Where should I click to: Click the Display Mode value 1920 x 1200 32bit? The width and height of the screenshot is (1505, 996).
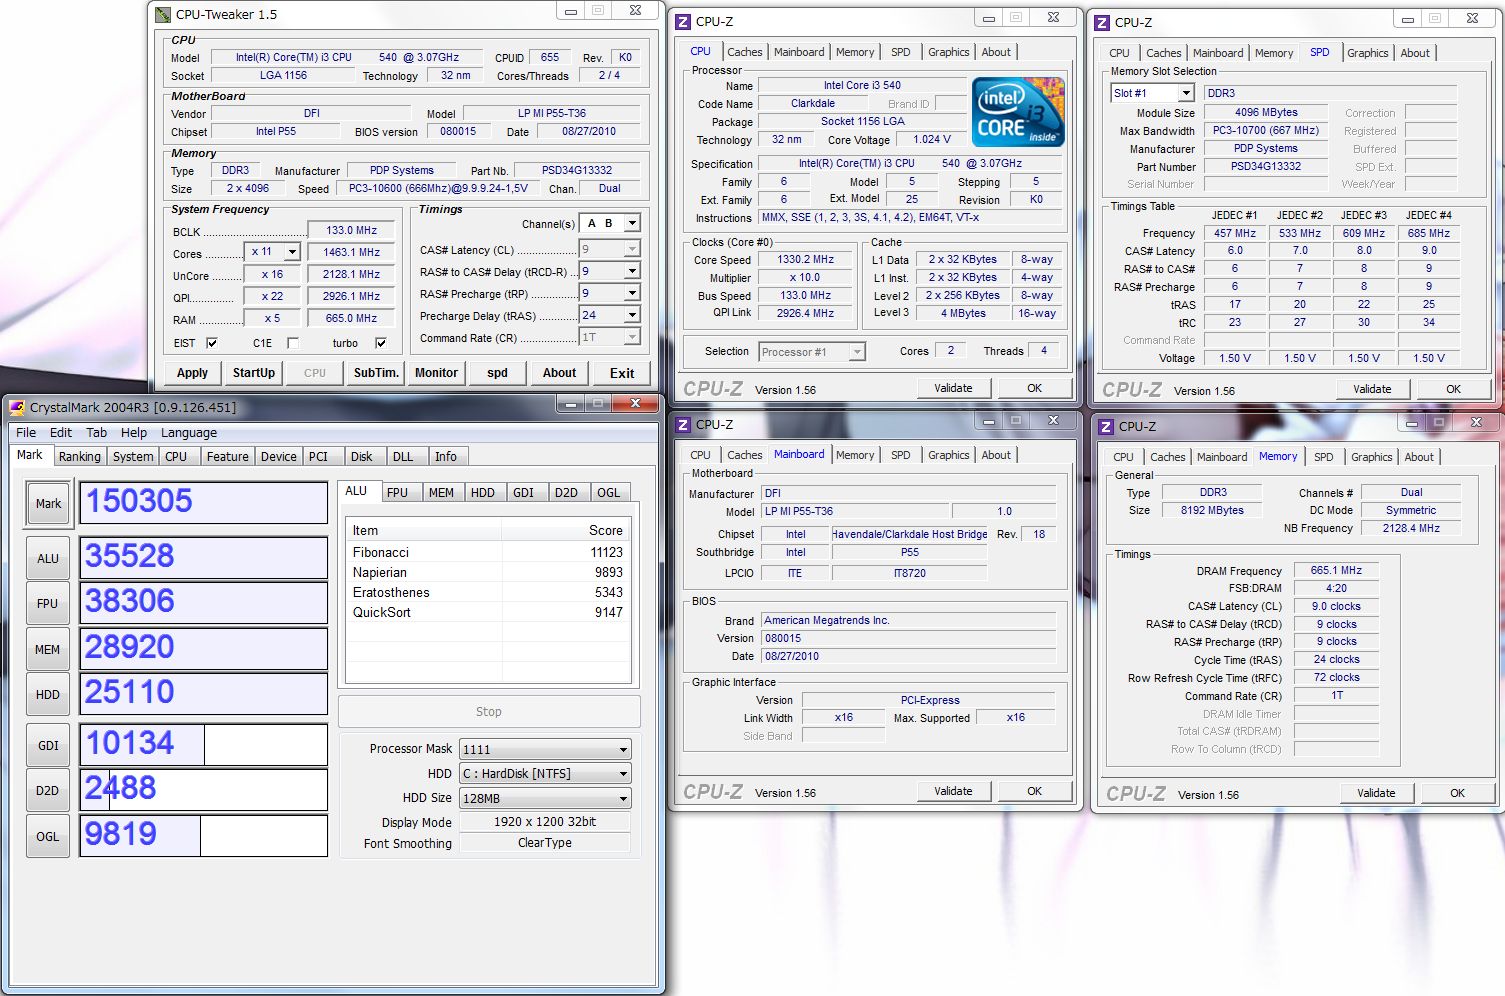(x=544, y=822)
